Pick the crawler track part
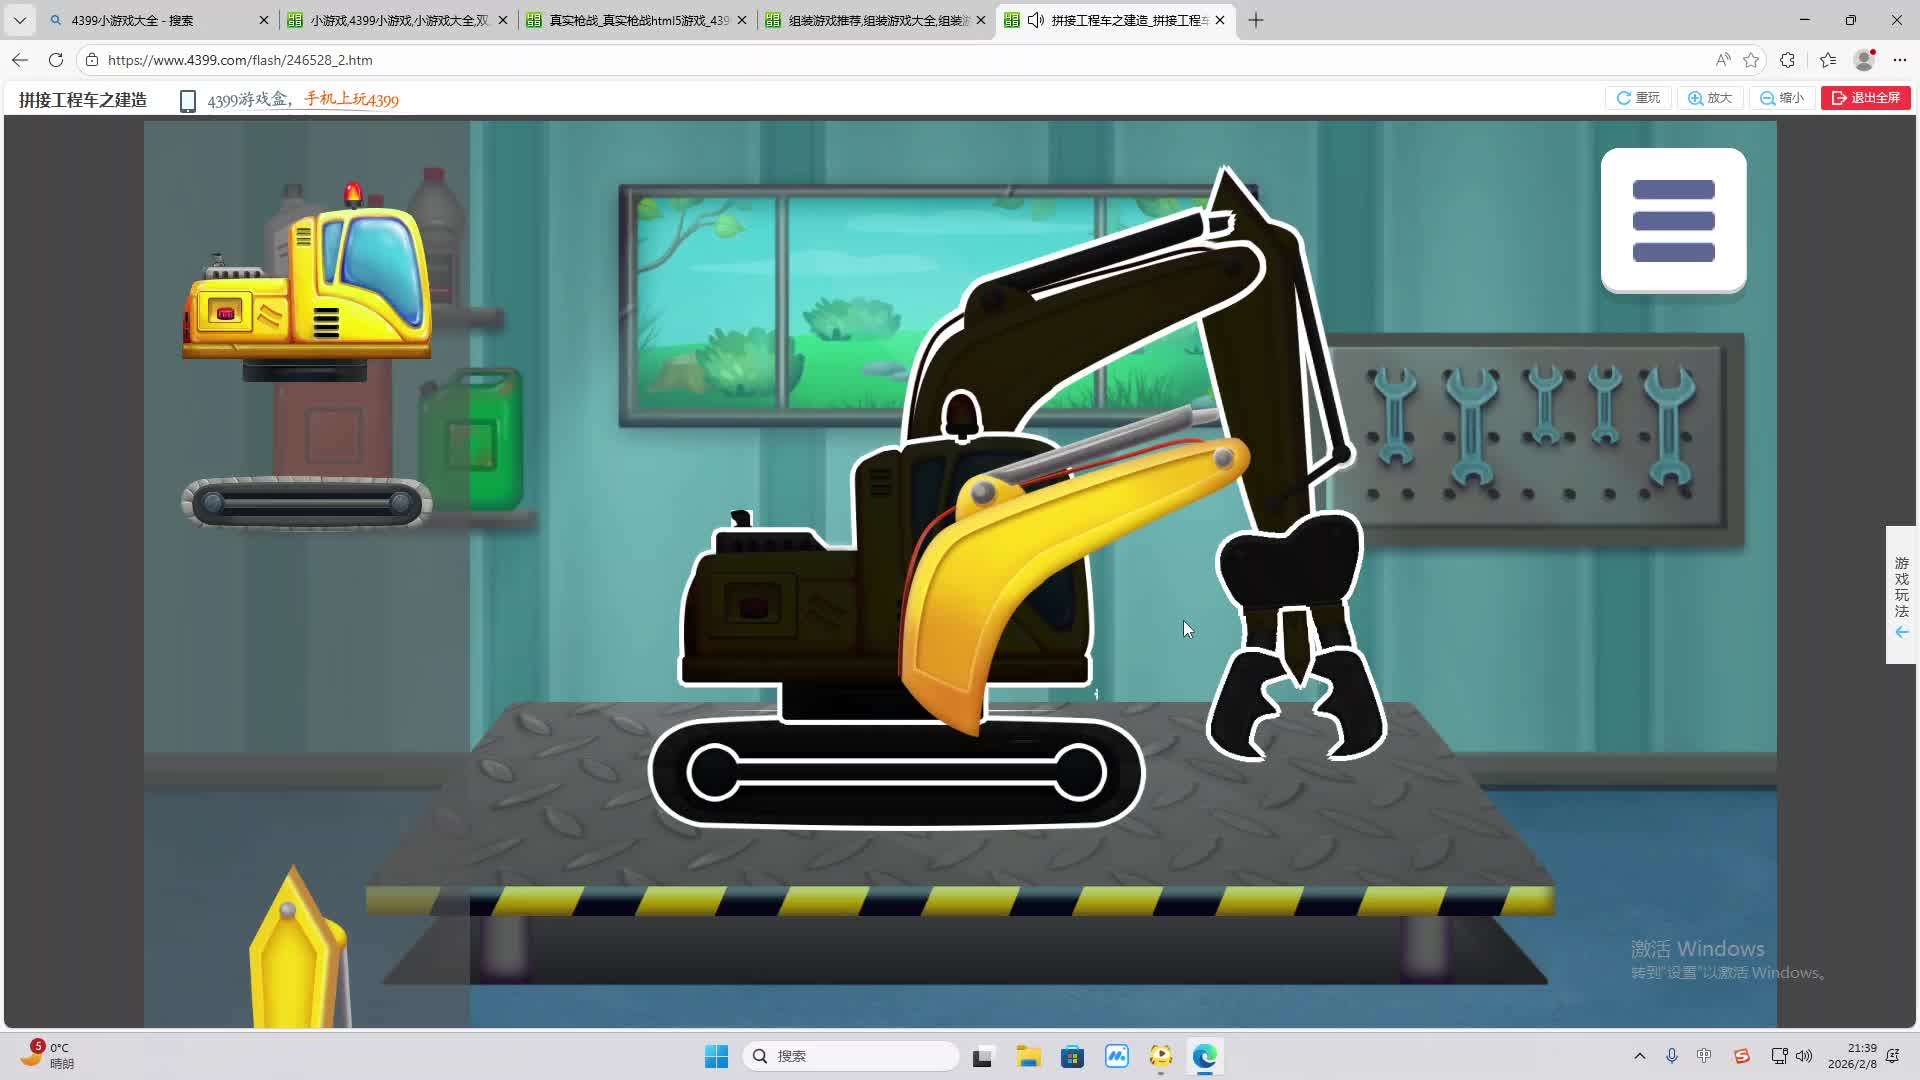 click(306, 503)
